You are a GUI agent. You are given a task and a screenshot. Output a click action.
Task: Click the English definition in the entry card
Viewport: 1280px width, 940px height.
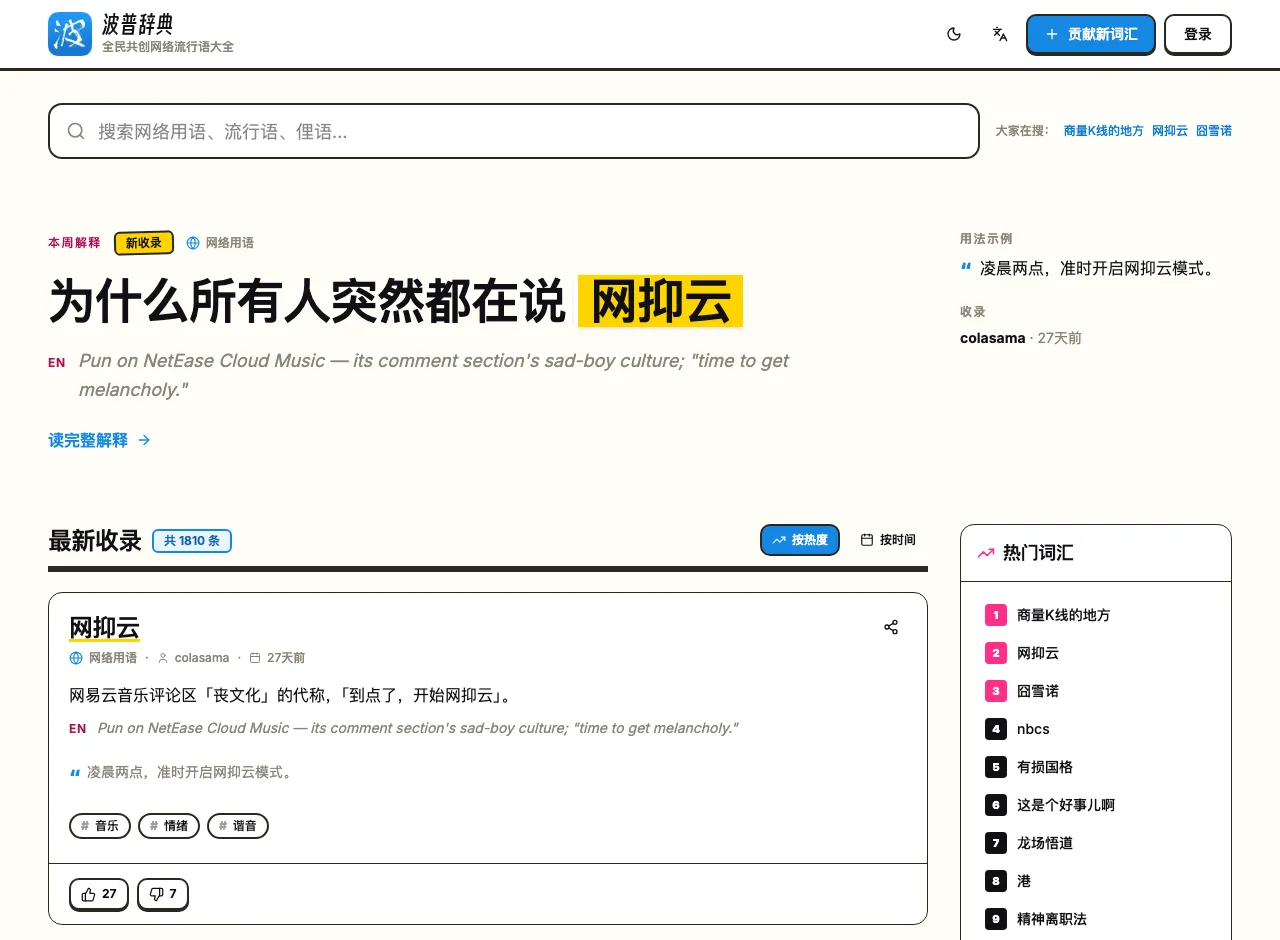pyautogui.click(x=418, y=728)
